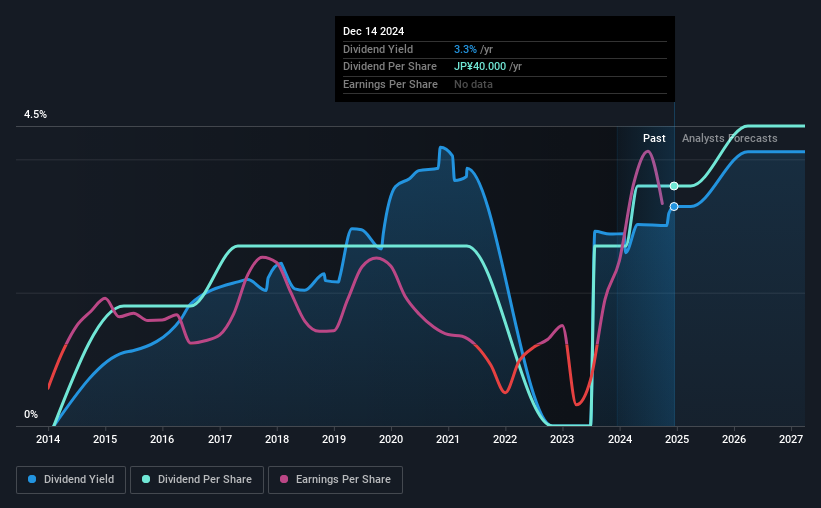The height and width of the screenshot is (508, 821).
Task: Click the 2021 x-axis label
Action: [x=448, y=439]
